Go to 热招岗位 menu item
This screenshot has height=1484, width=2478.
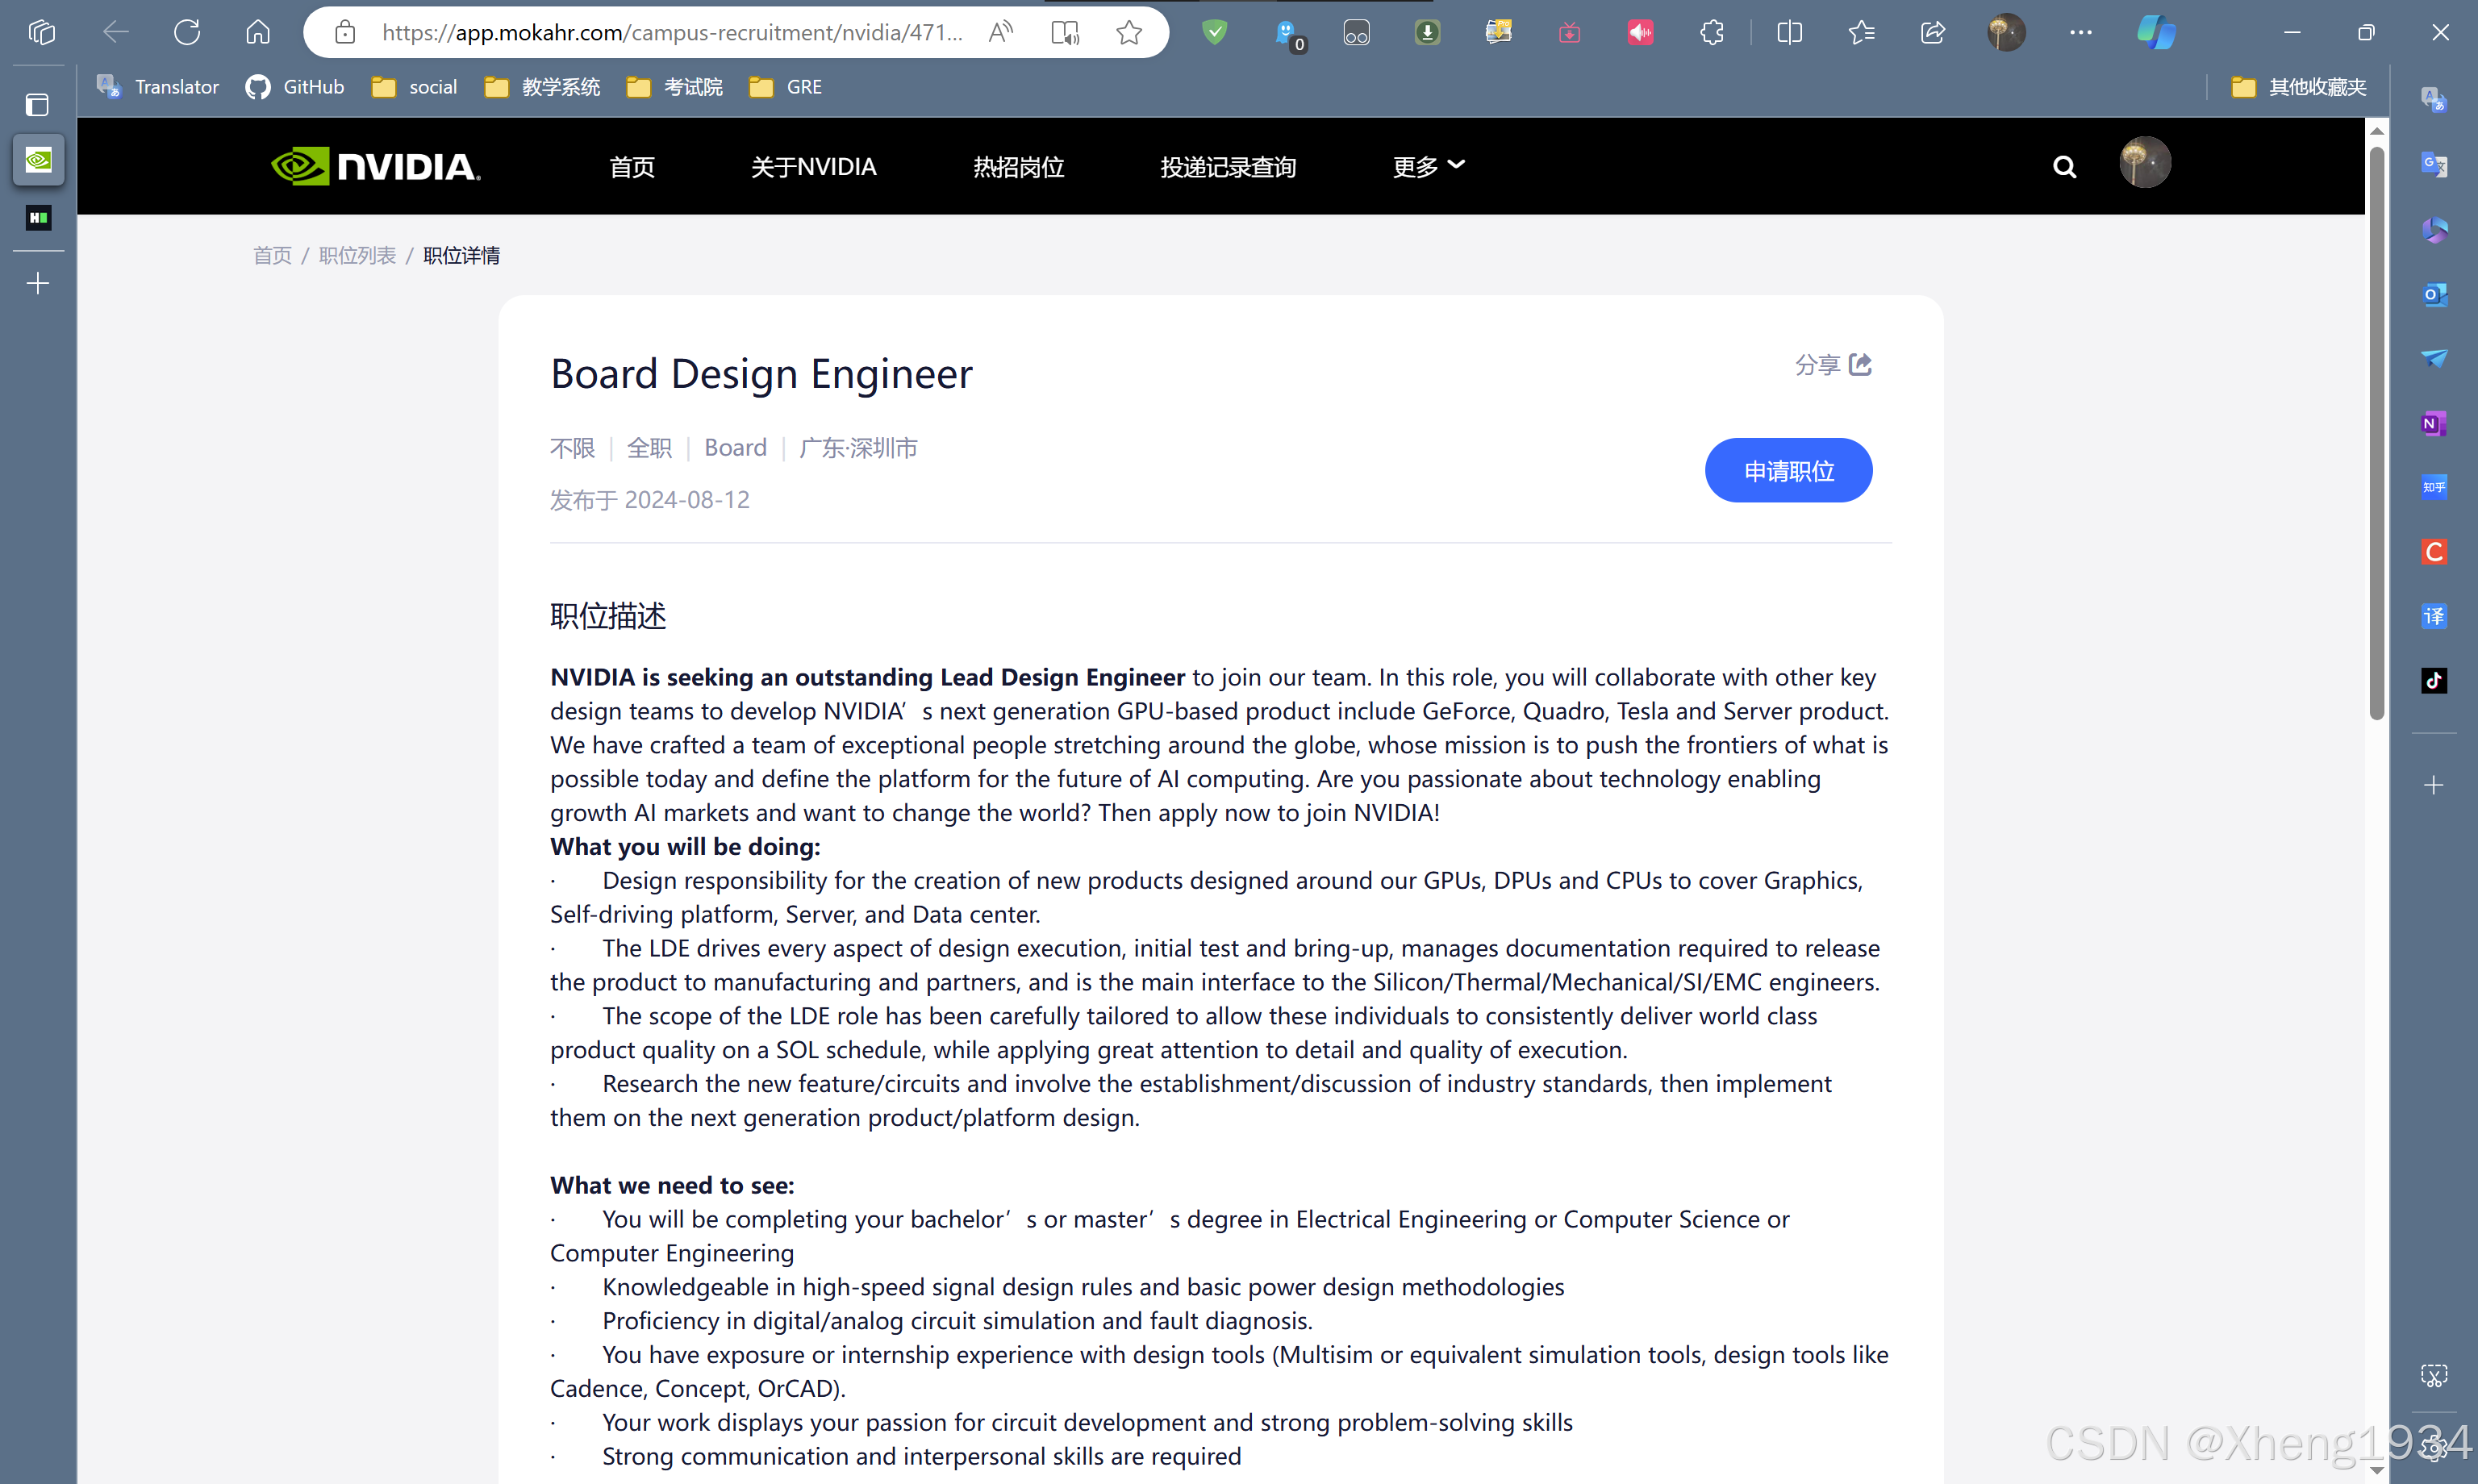pyautogui.click(x=1018, y=166)
